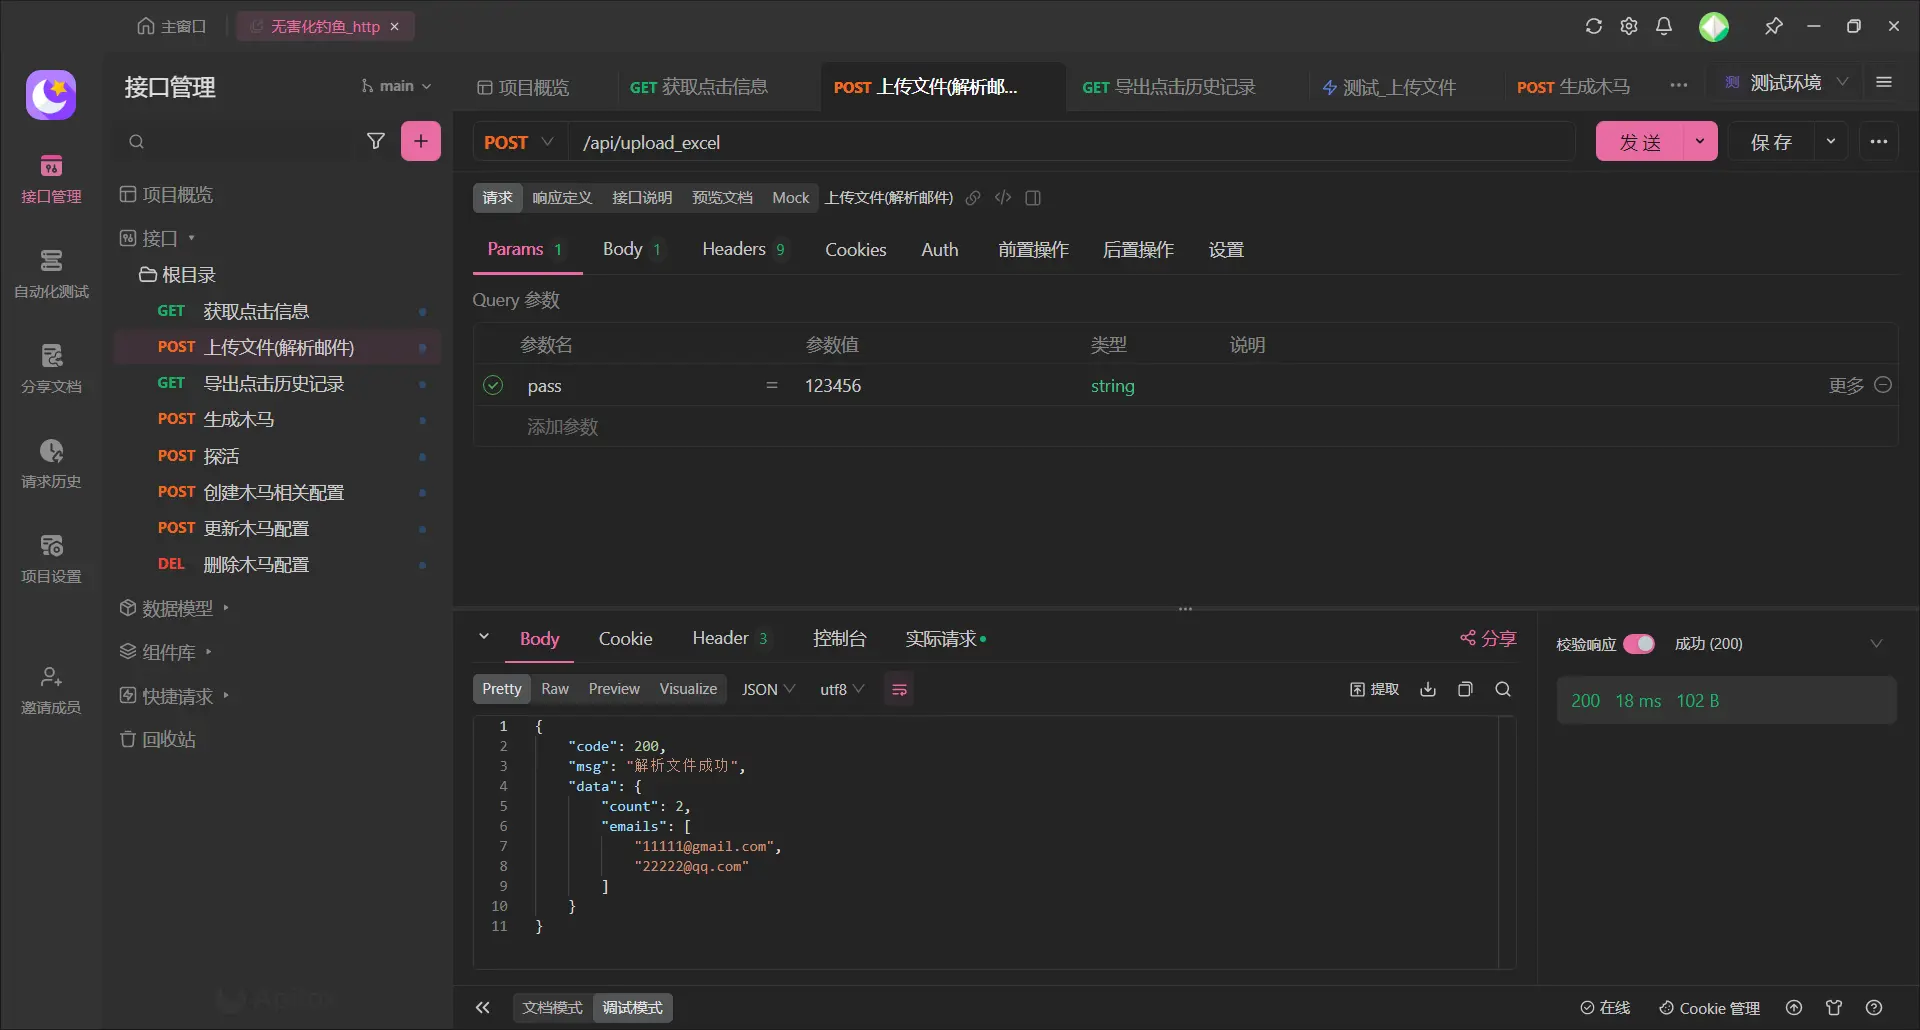Click the upload arrow icon in status bar
The image size is (1920, 1030).
[1794, 1007]
